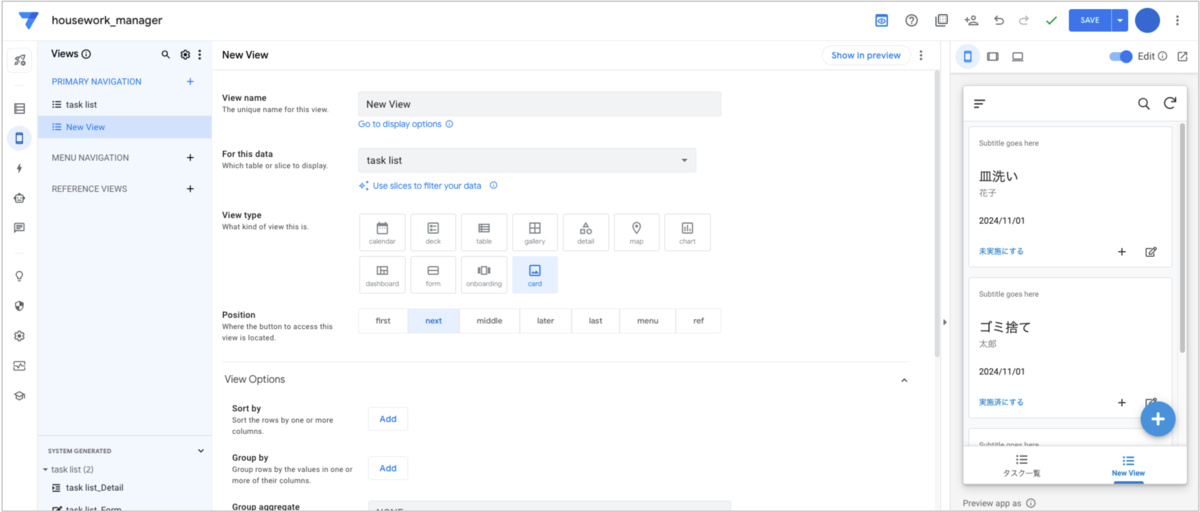The image size is (1200, 512).
Task: Open the Security shield section
Action: [19, 306]
